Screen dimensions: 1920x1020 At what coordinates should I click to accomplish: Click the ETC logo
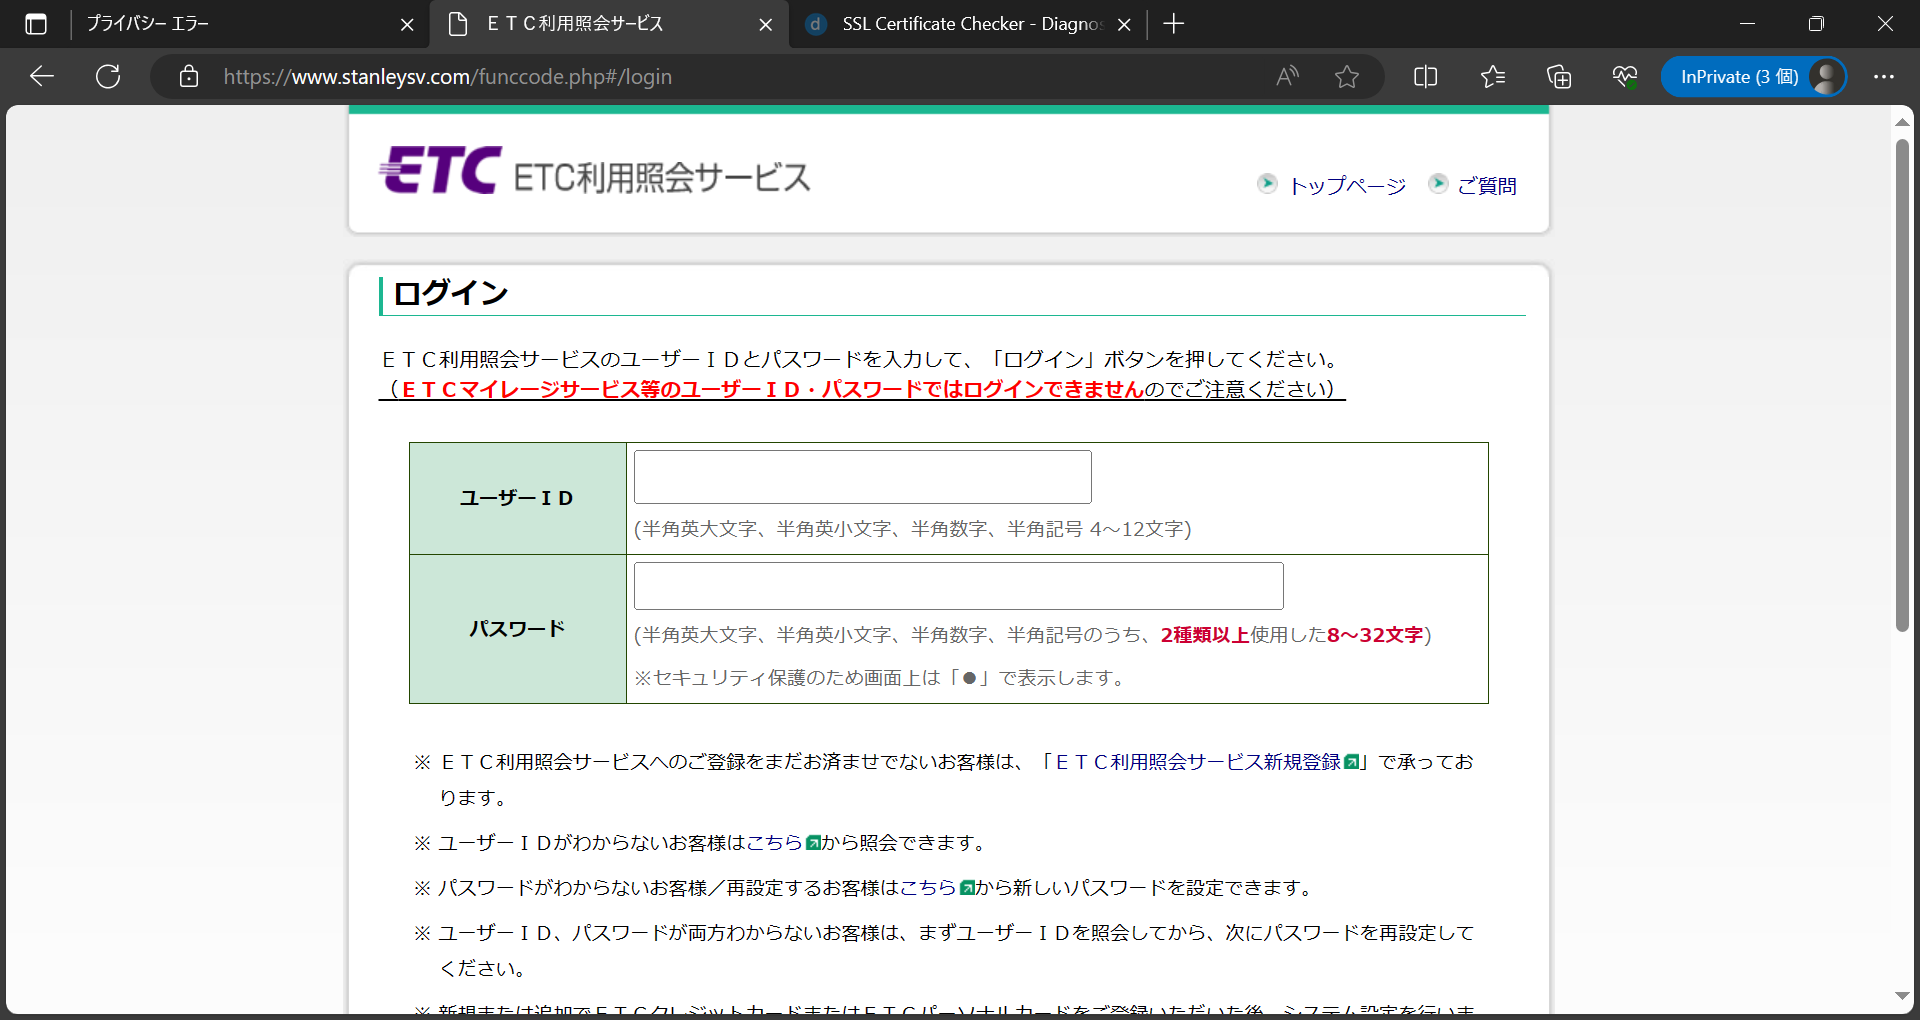pyautogui.click(x=440, y=170)
